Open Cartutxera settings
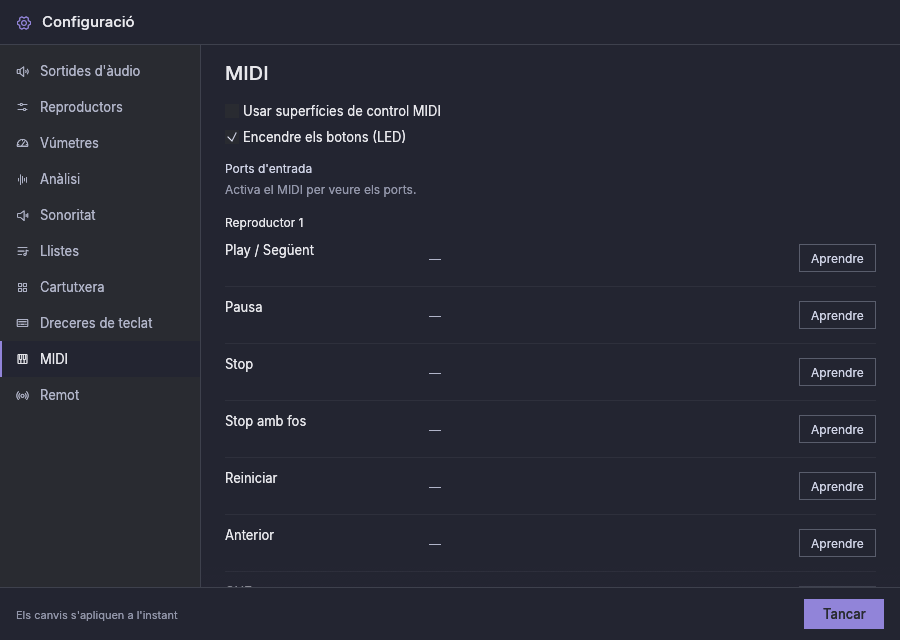Screen dimensions: 900x640 coord(100,288)
